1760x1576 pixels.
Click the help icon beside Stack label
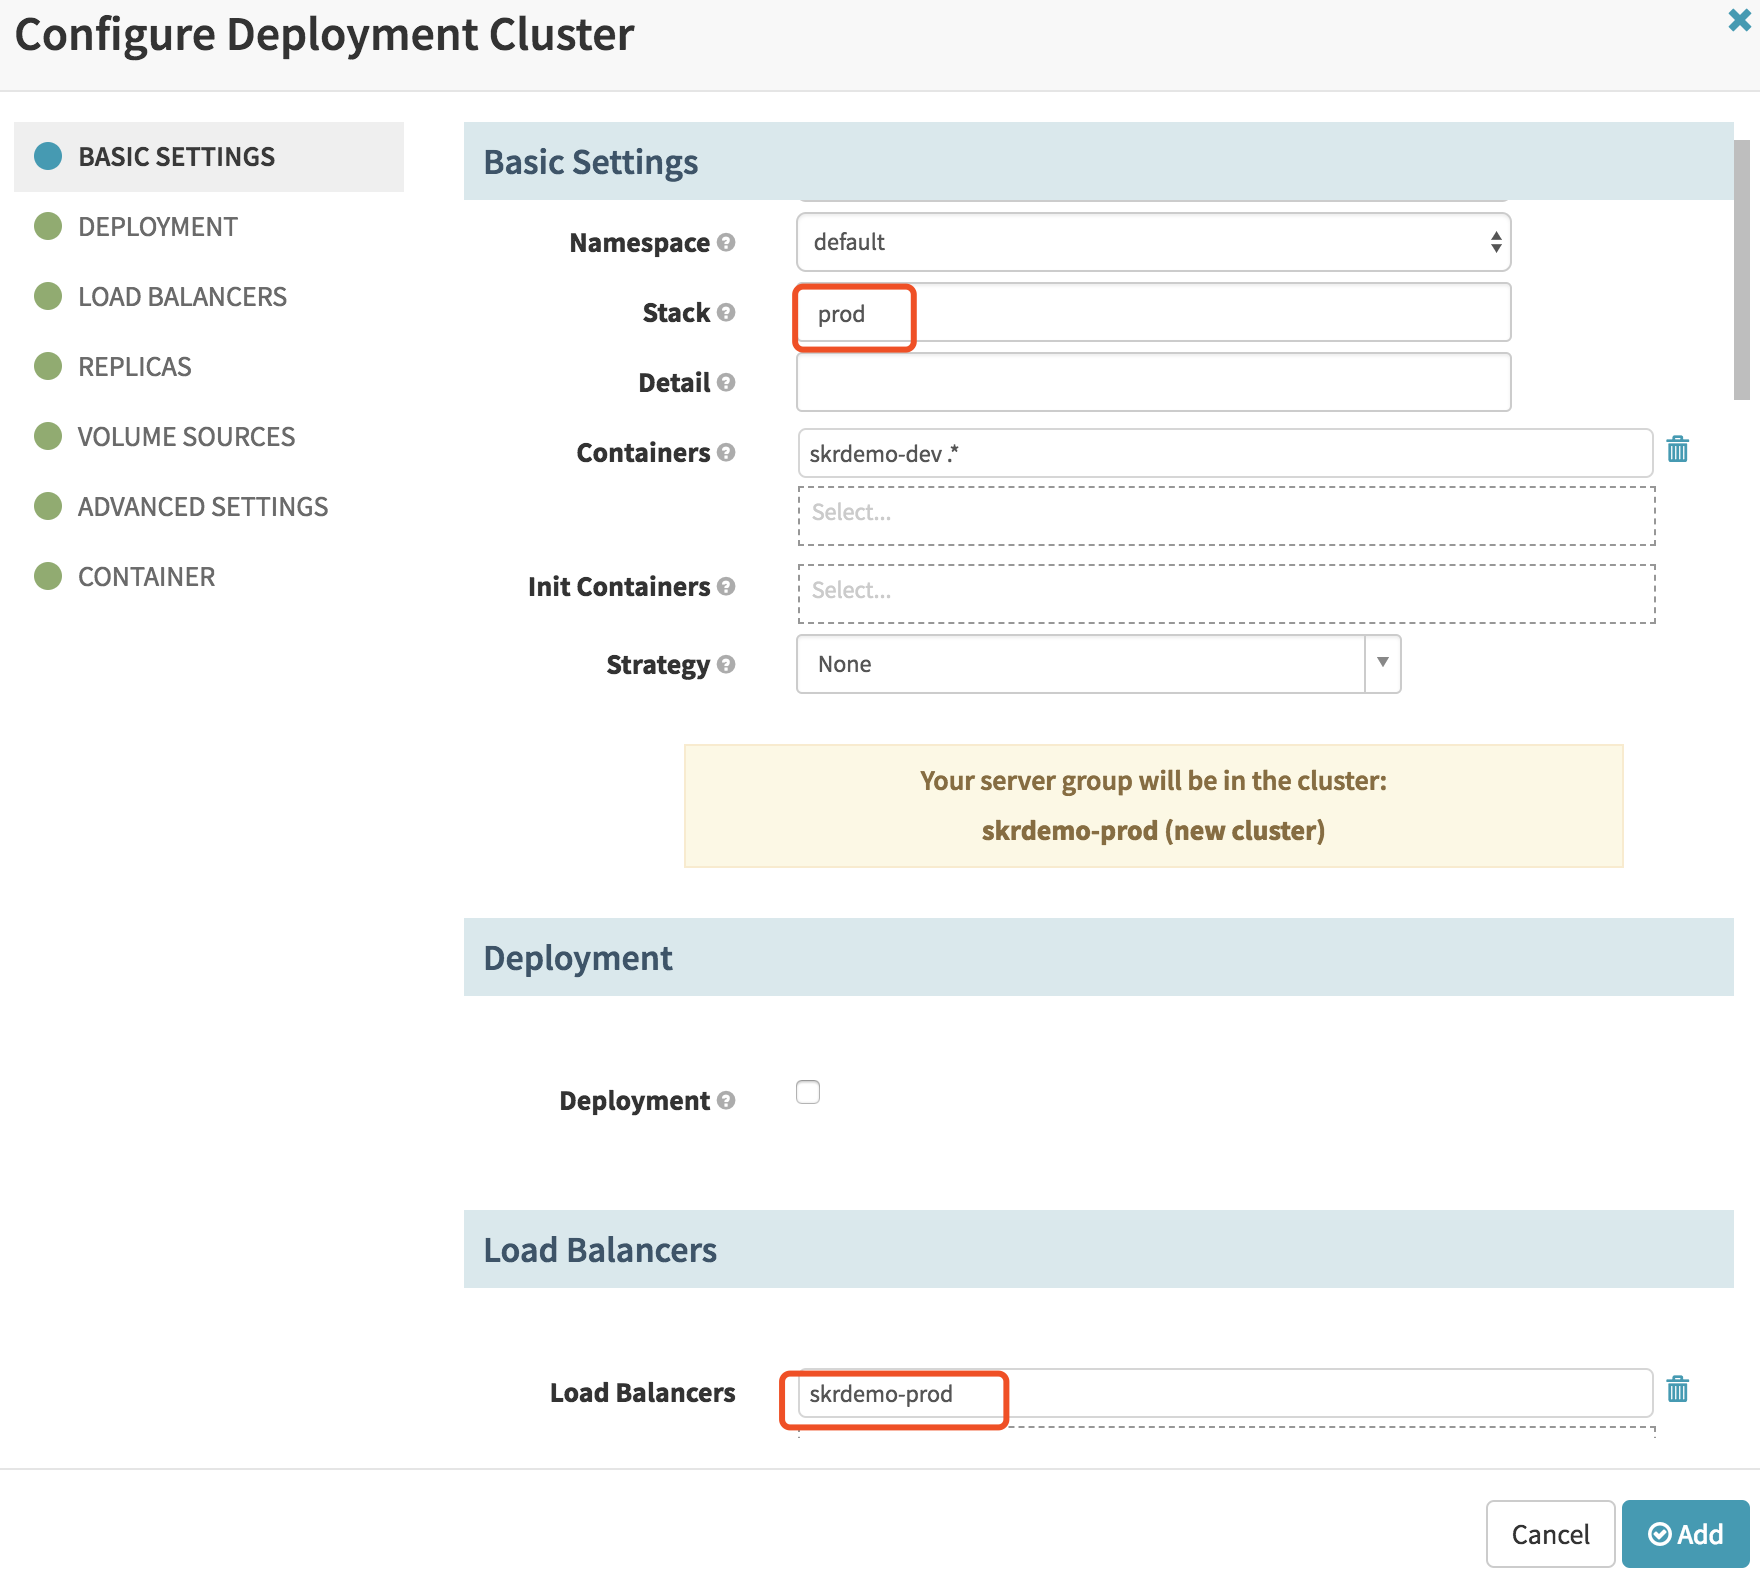click(x=726, y=312)
